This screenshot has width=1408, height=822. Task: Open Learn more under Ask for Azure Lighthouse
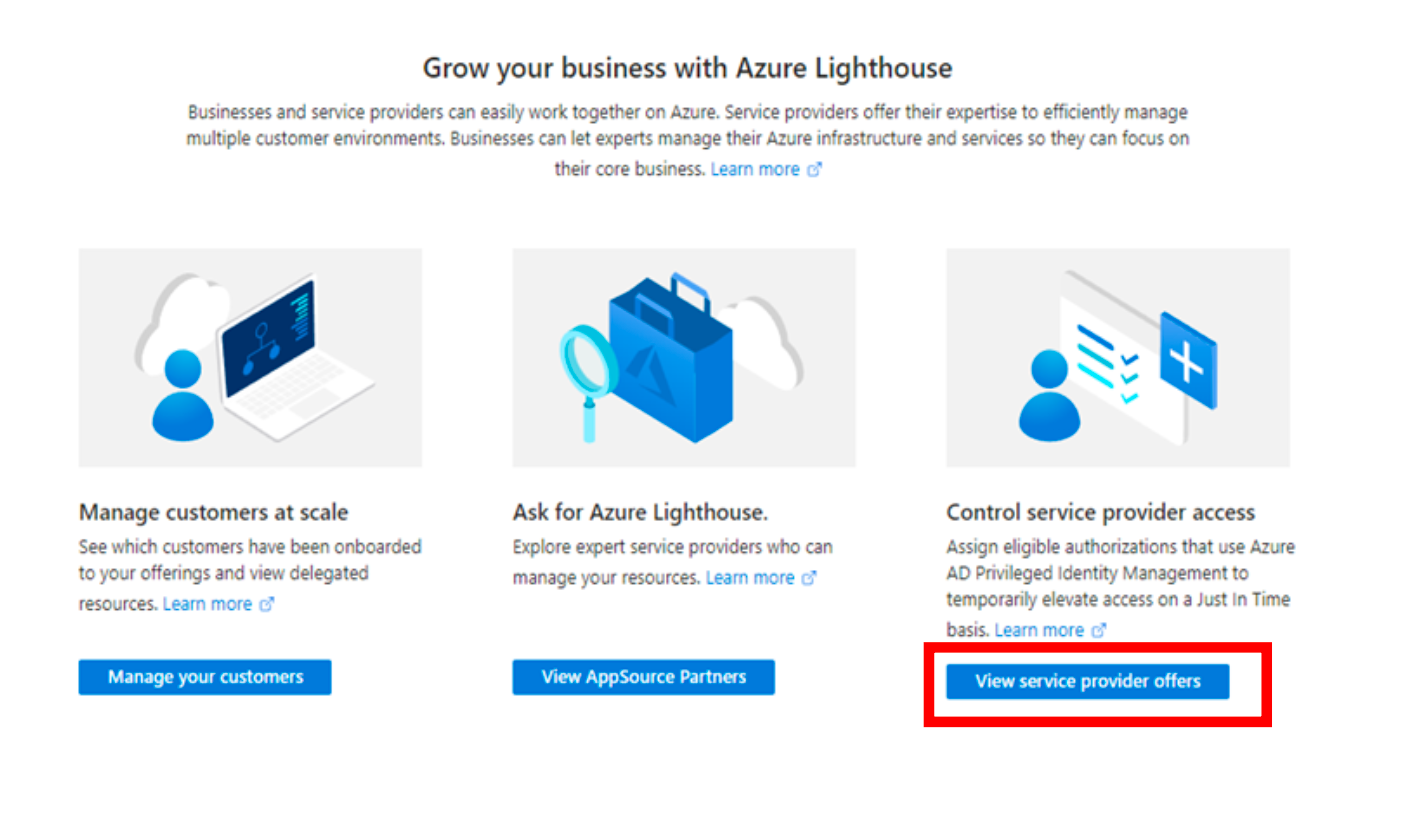tap(750, 578)
